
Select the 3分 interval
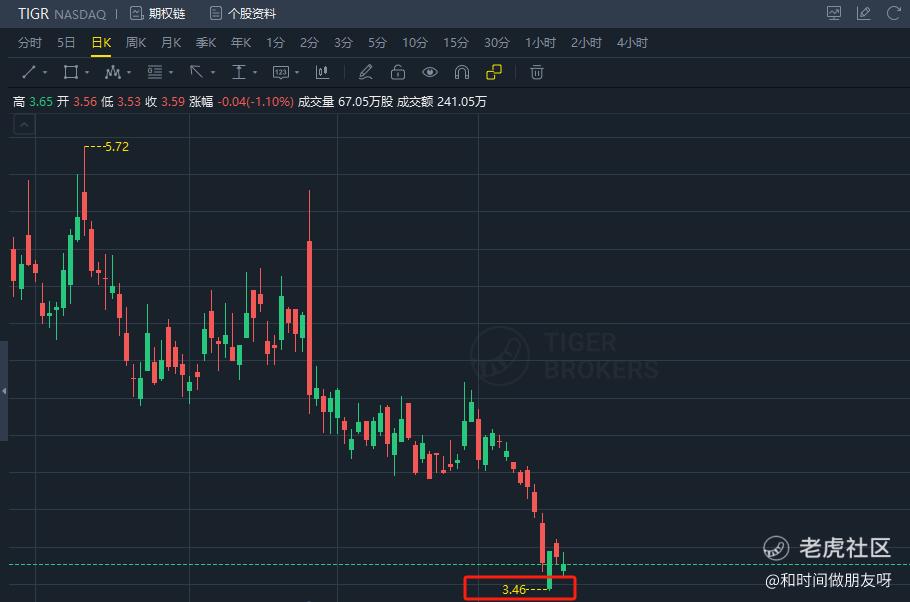343,42
